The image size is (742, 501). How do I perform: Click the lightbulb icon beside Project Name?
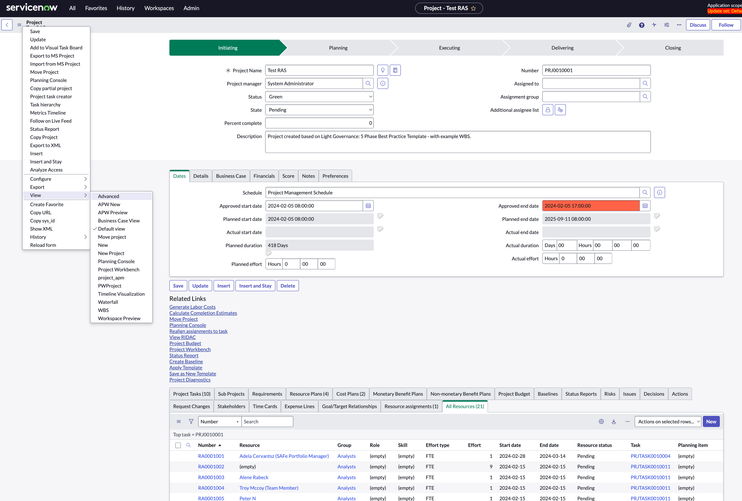[x=382, y=70]
